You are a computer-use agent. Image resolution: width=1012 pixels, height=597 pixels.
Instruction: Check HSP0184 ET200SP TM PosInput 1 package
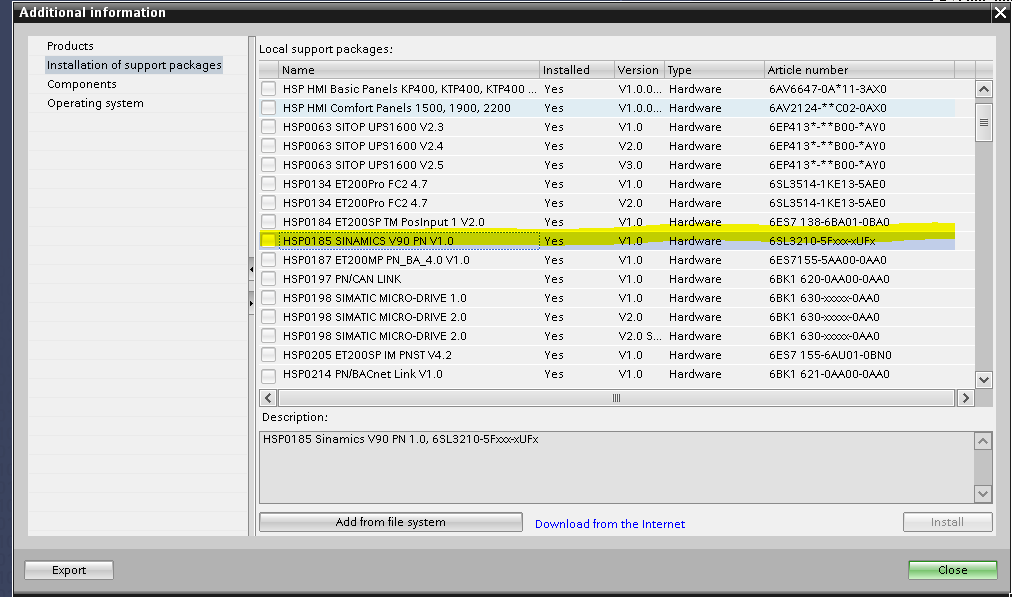coord(268,222)
